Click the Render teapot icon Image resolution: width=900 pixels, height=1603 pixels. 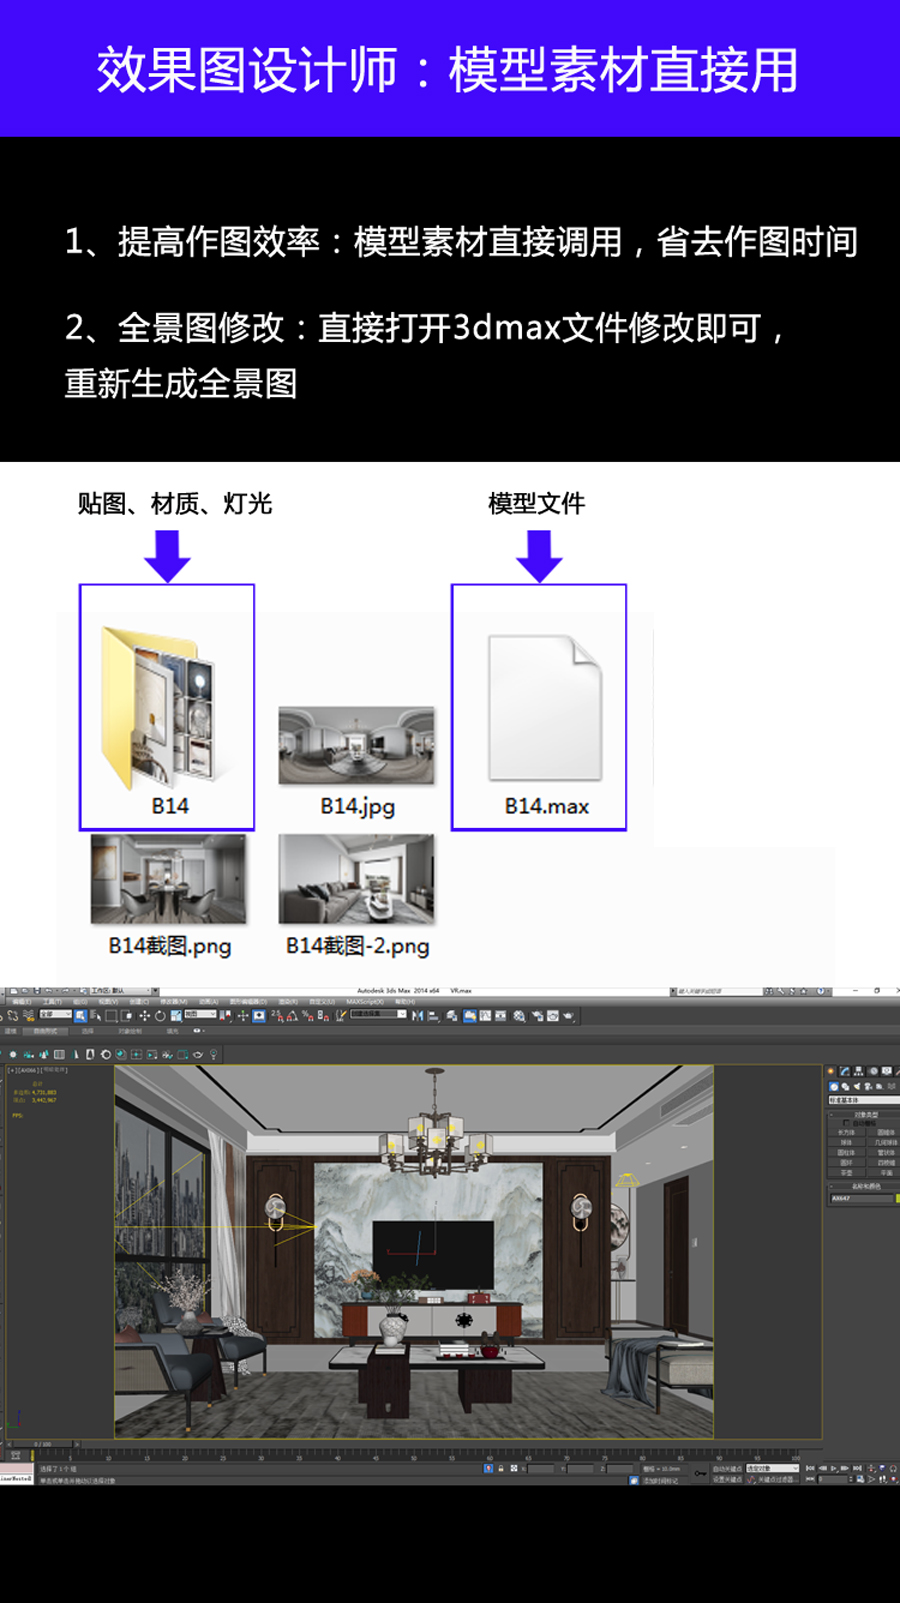(569, 1016)
